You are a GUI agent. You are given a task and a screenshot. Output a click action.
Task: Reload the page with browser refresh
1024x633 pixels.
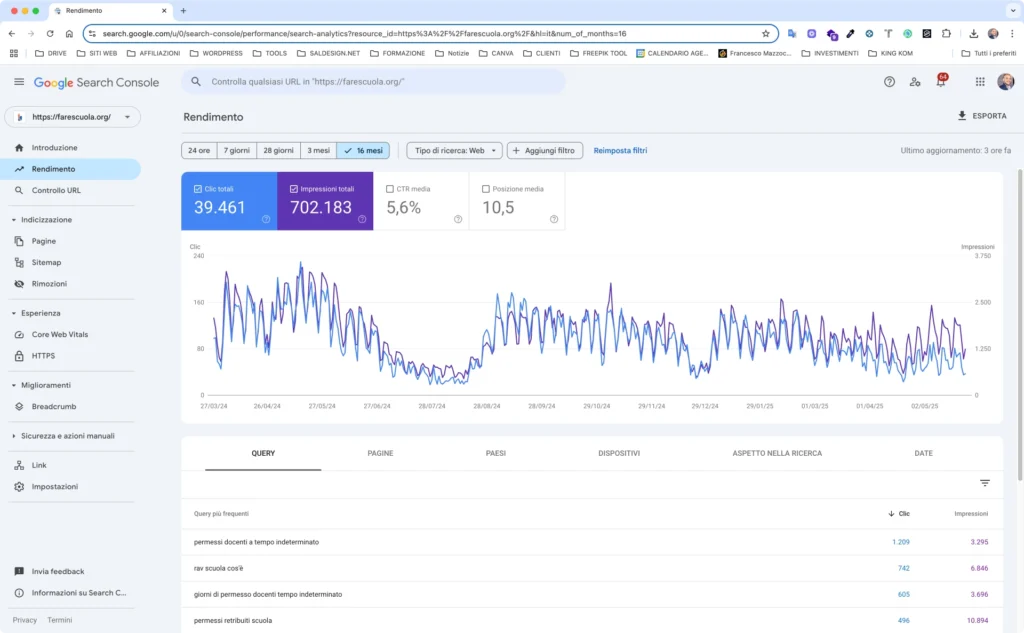50,33
